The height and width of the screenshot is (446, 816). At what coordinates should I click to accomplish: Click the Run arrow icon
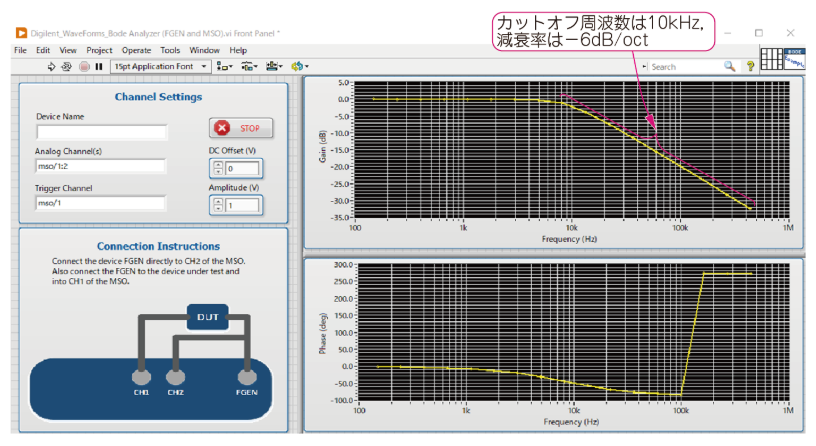tap(52, 67)
